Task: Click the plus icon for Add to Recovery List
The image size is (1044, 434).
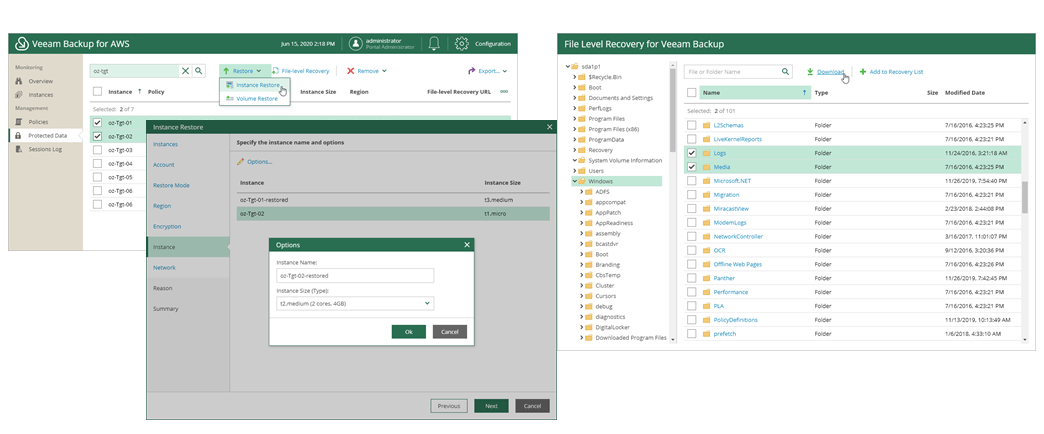Action: 863,71
